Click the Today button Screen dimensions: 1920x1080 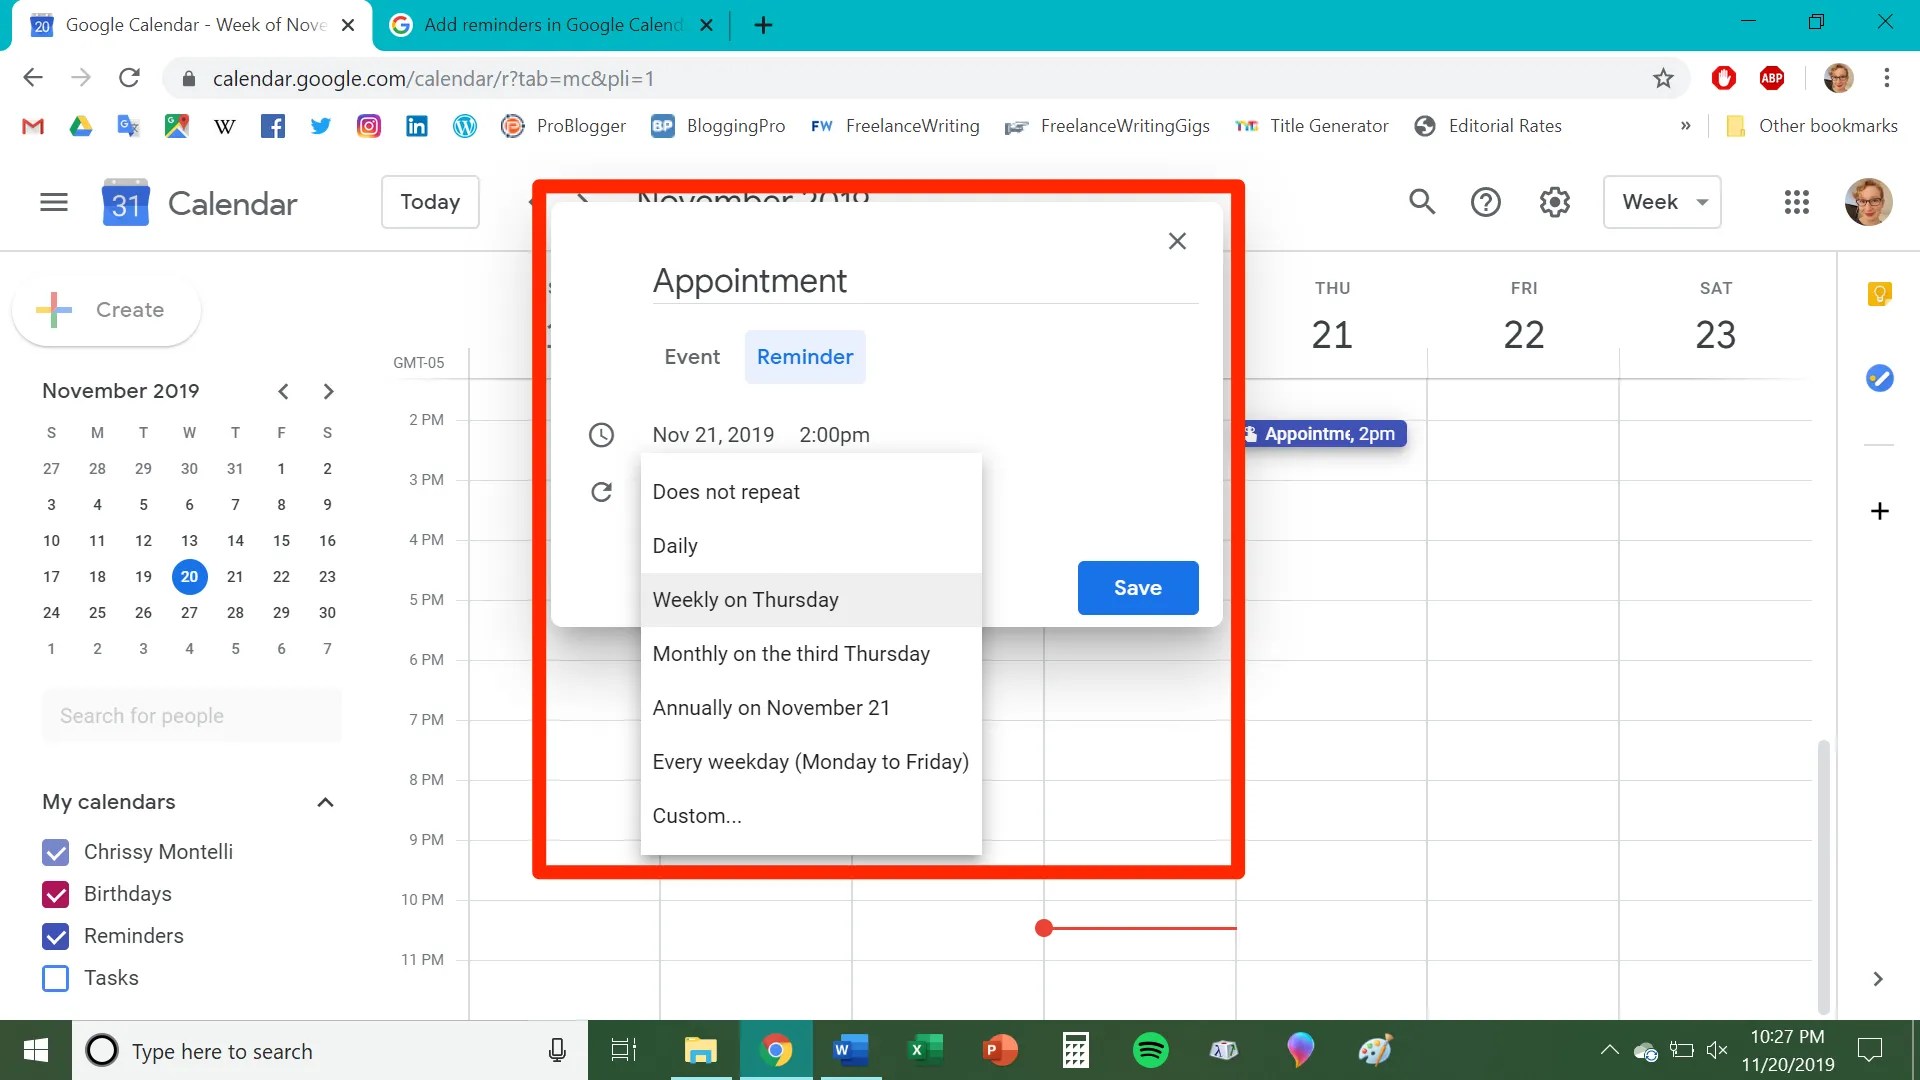click(430, 202)
